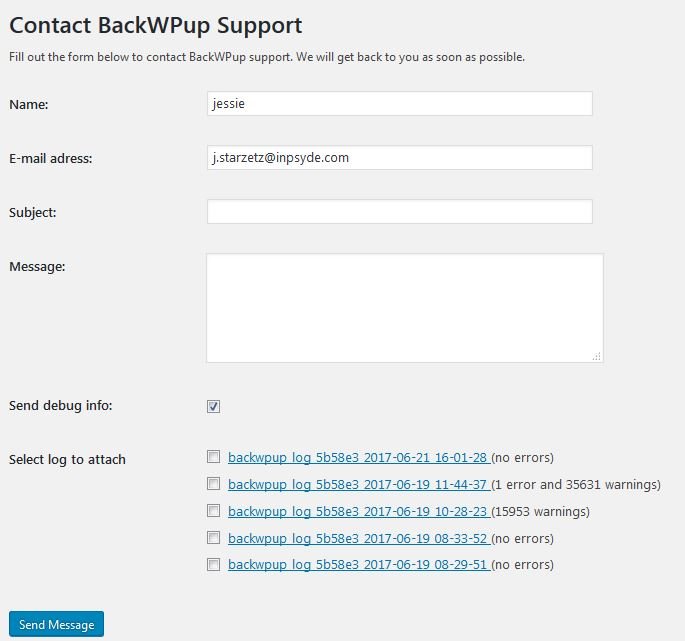Check the 2017-06-19 08-29-51 log checkbox
Image resolution: width=685 pixels, height=641 pixels.
point(213,565)
